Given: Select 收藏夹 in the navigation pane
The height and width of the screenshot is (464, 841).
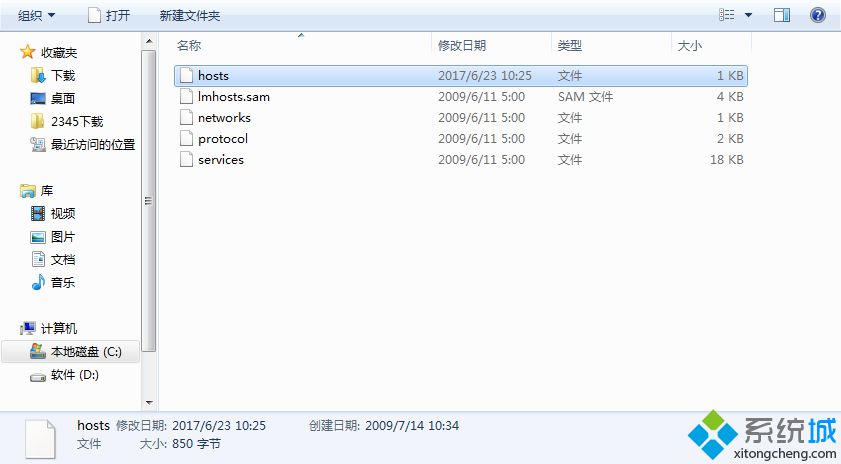Looking at the screenshot, I should [x=59, y=53].
